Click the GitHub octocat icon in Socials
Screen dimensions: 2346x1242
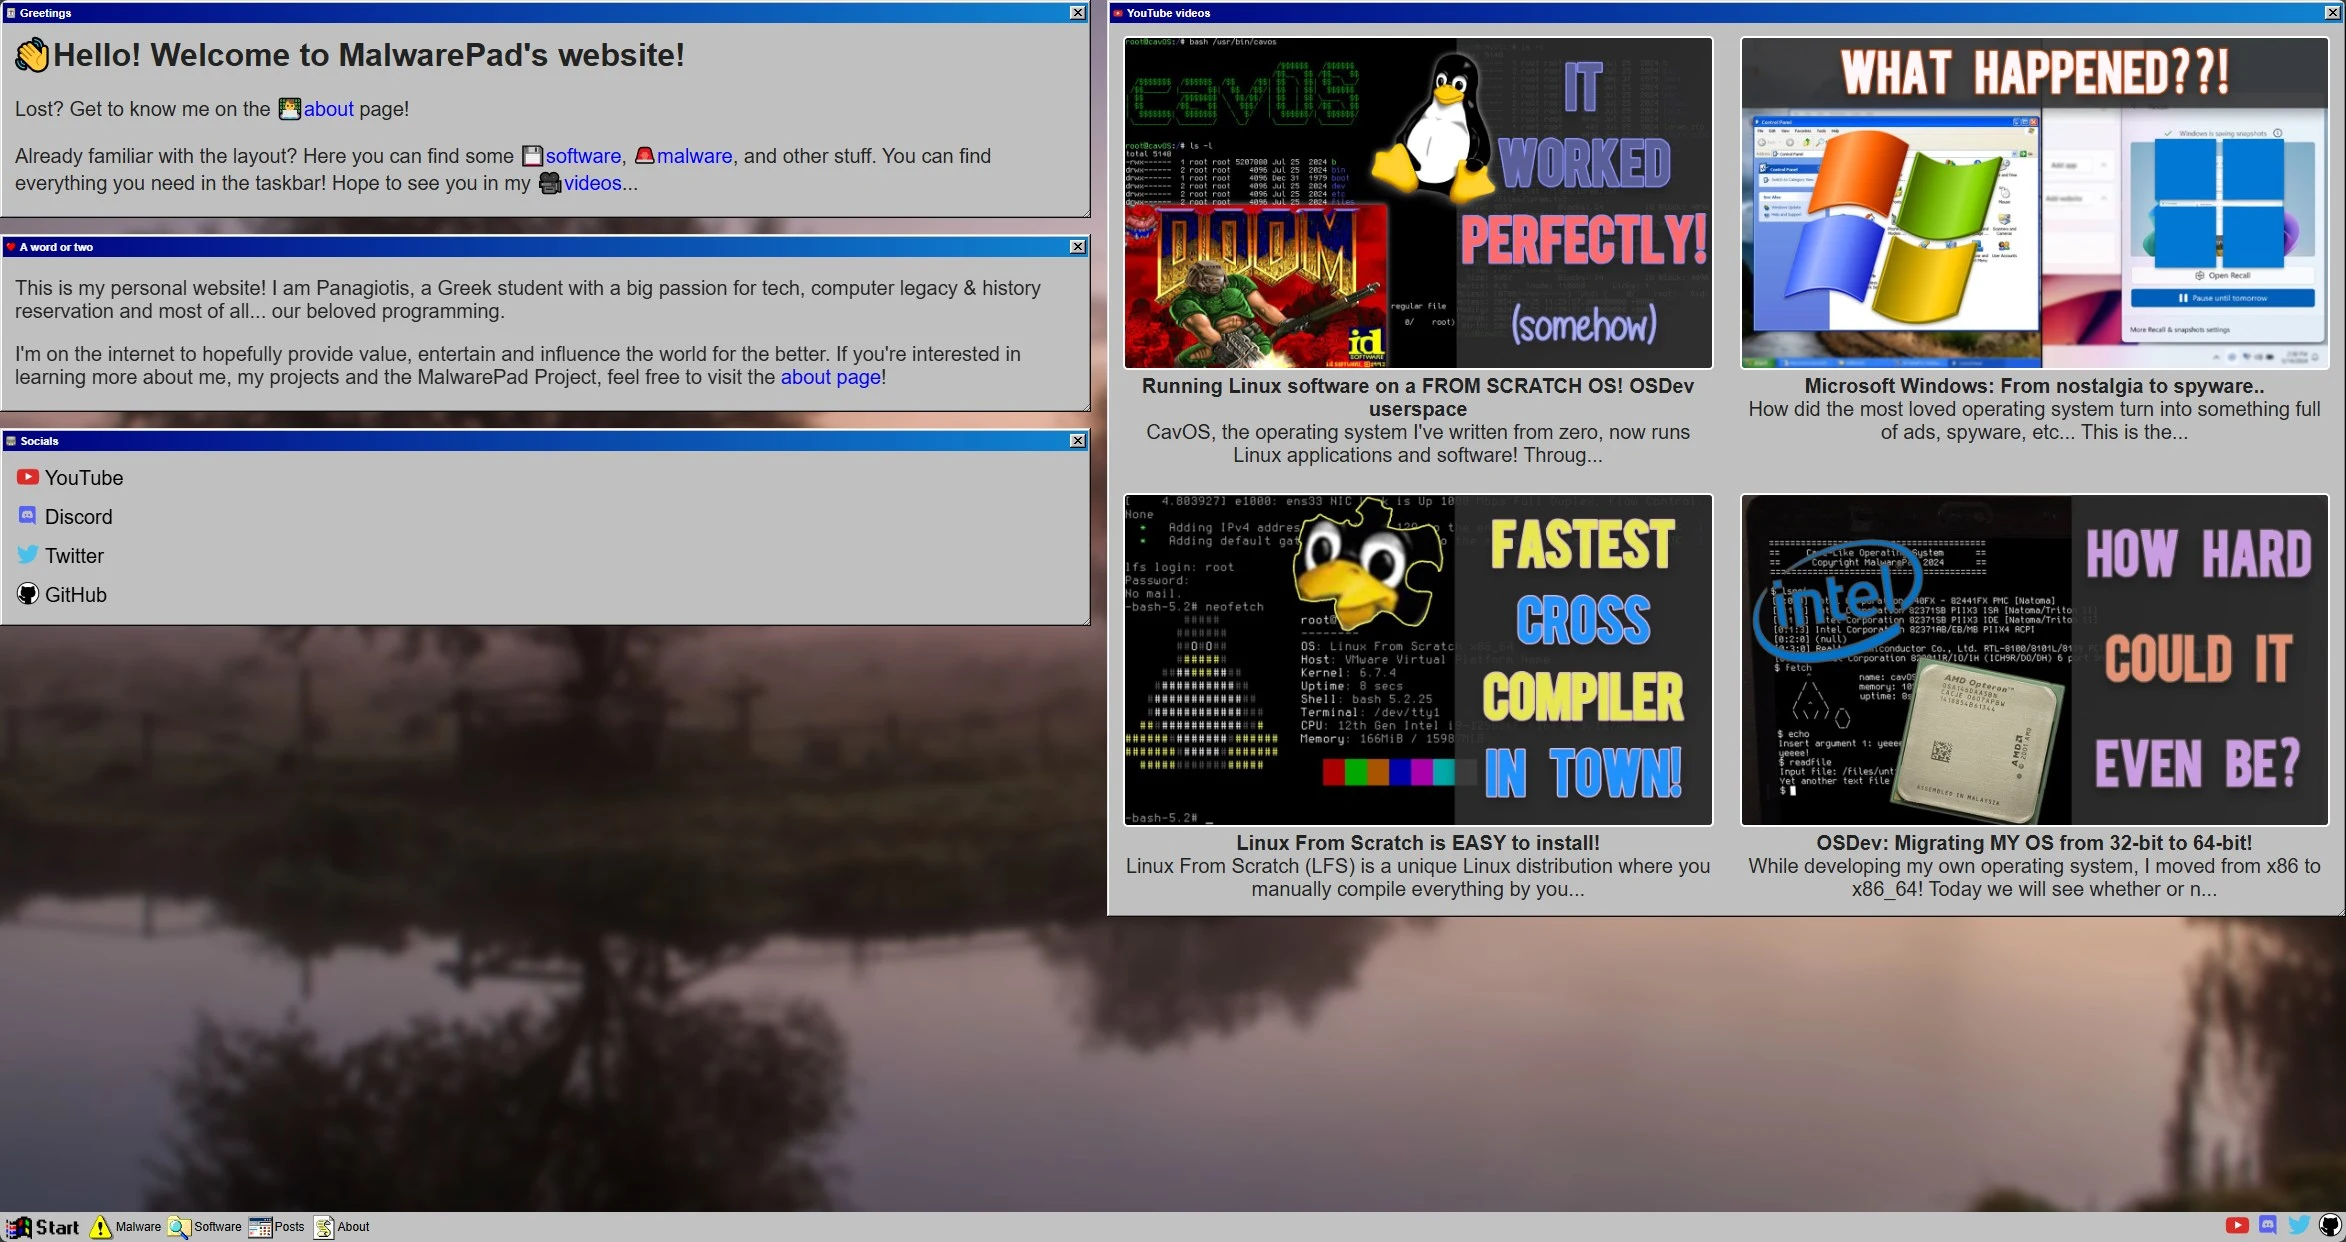click(x=27, y=594)
